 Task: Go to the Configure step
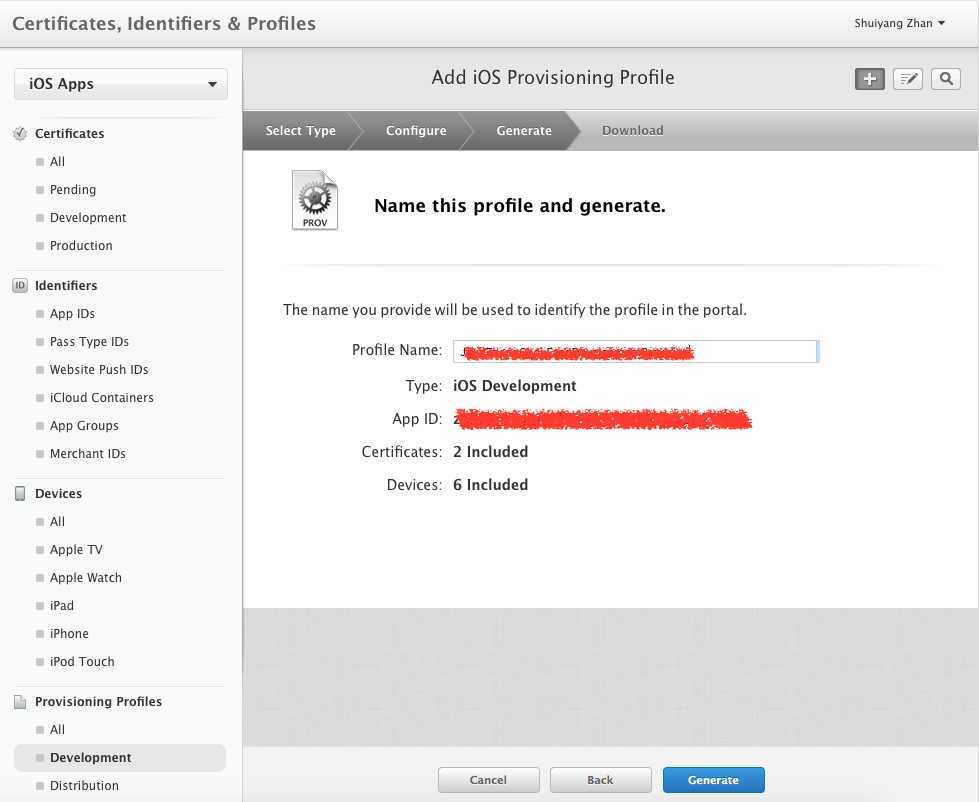[416, 131]
